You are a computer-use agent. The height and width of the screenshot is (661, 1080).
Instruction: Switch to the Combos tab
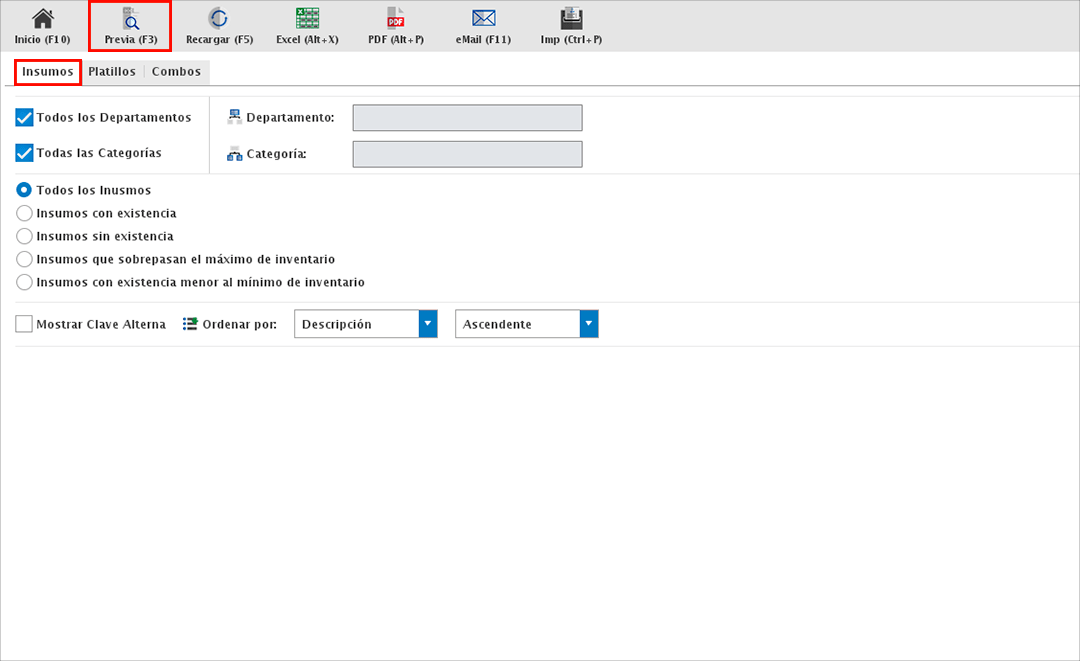click(176, 72)
